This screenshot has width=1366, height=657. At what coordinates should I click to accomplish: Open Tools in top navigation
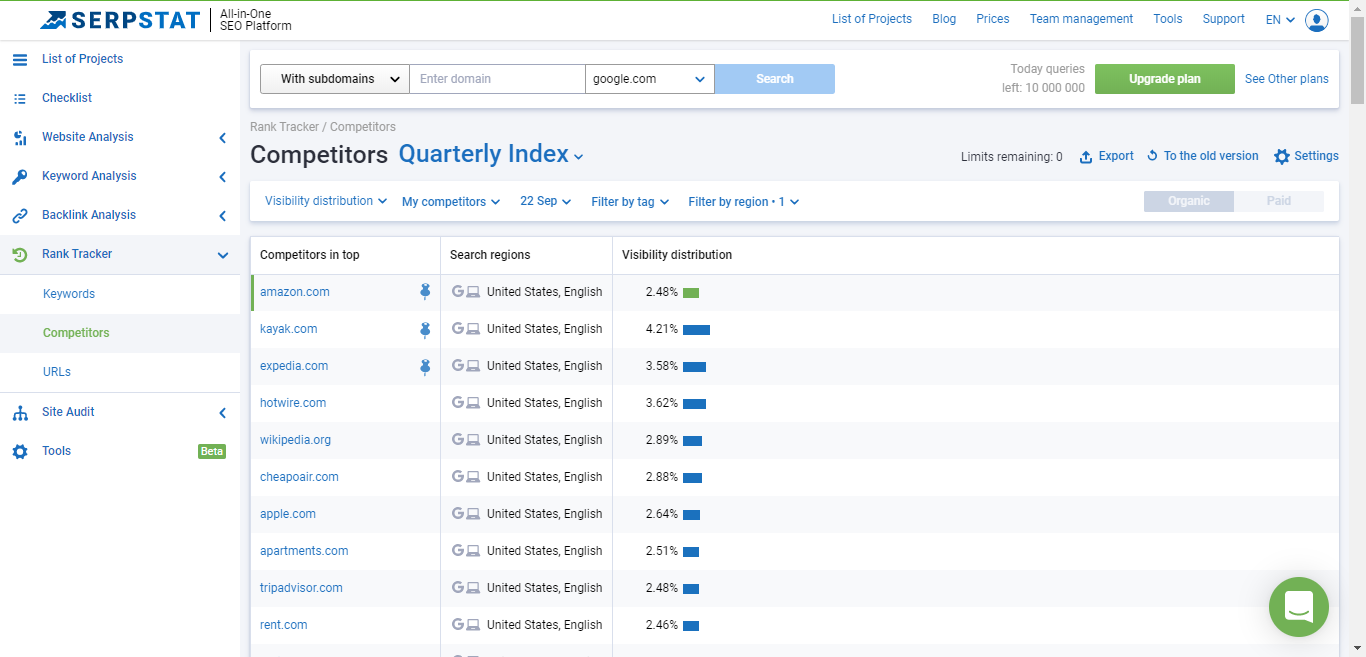click(1168, 19)
